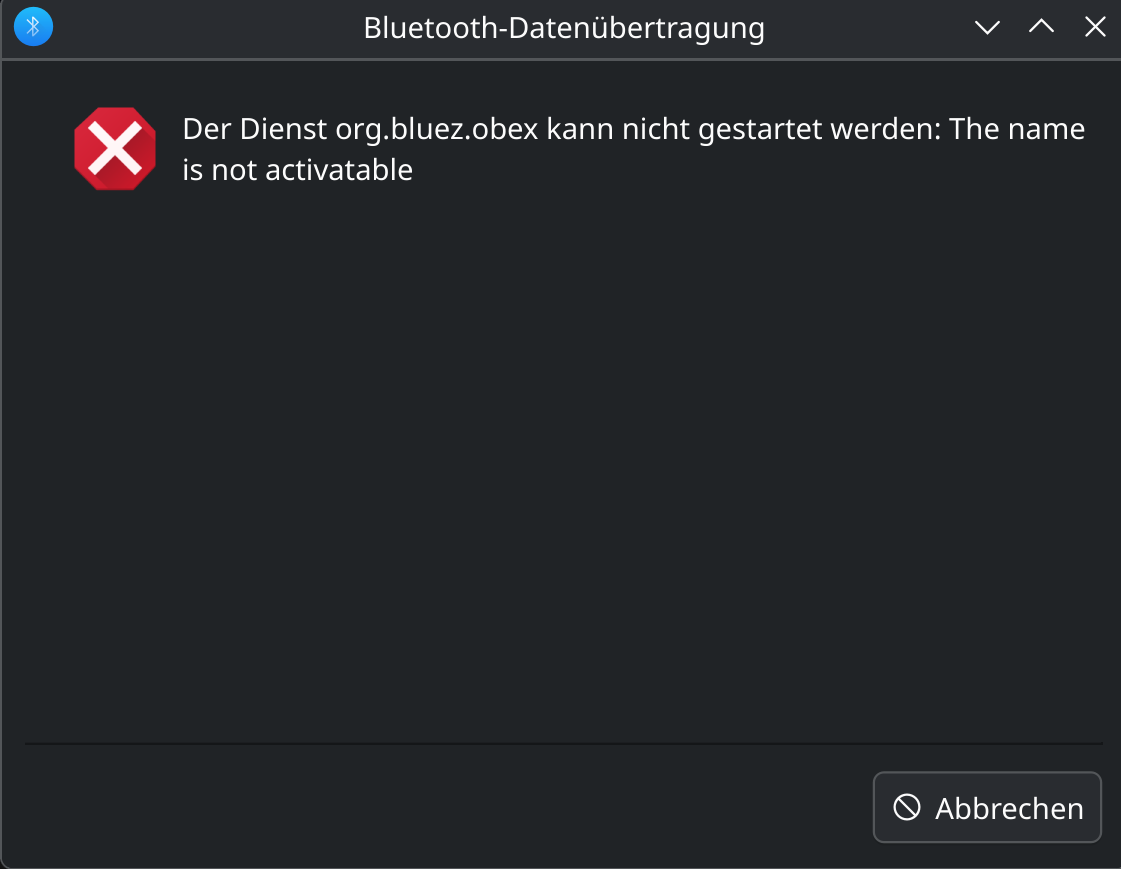Screen dimensions: 1121x869
Task: Click the "Abbrechen" label text
Action: pyautogui.click(x=1009, y=808)
